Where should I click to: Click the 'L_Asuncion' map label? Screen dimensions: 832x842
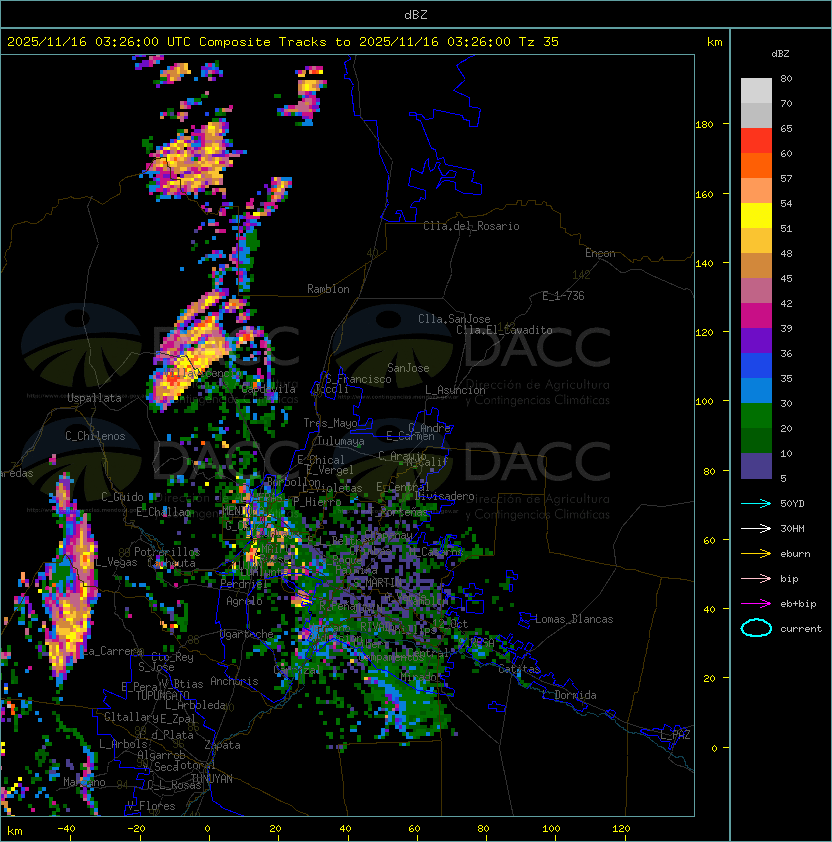pos(455,390)
